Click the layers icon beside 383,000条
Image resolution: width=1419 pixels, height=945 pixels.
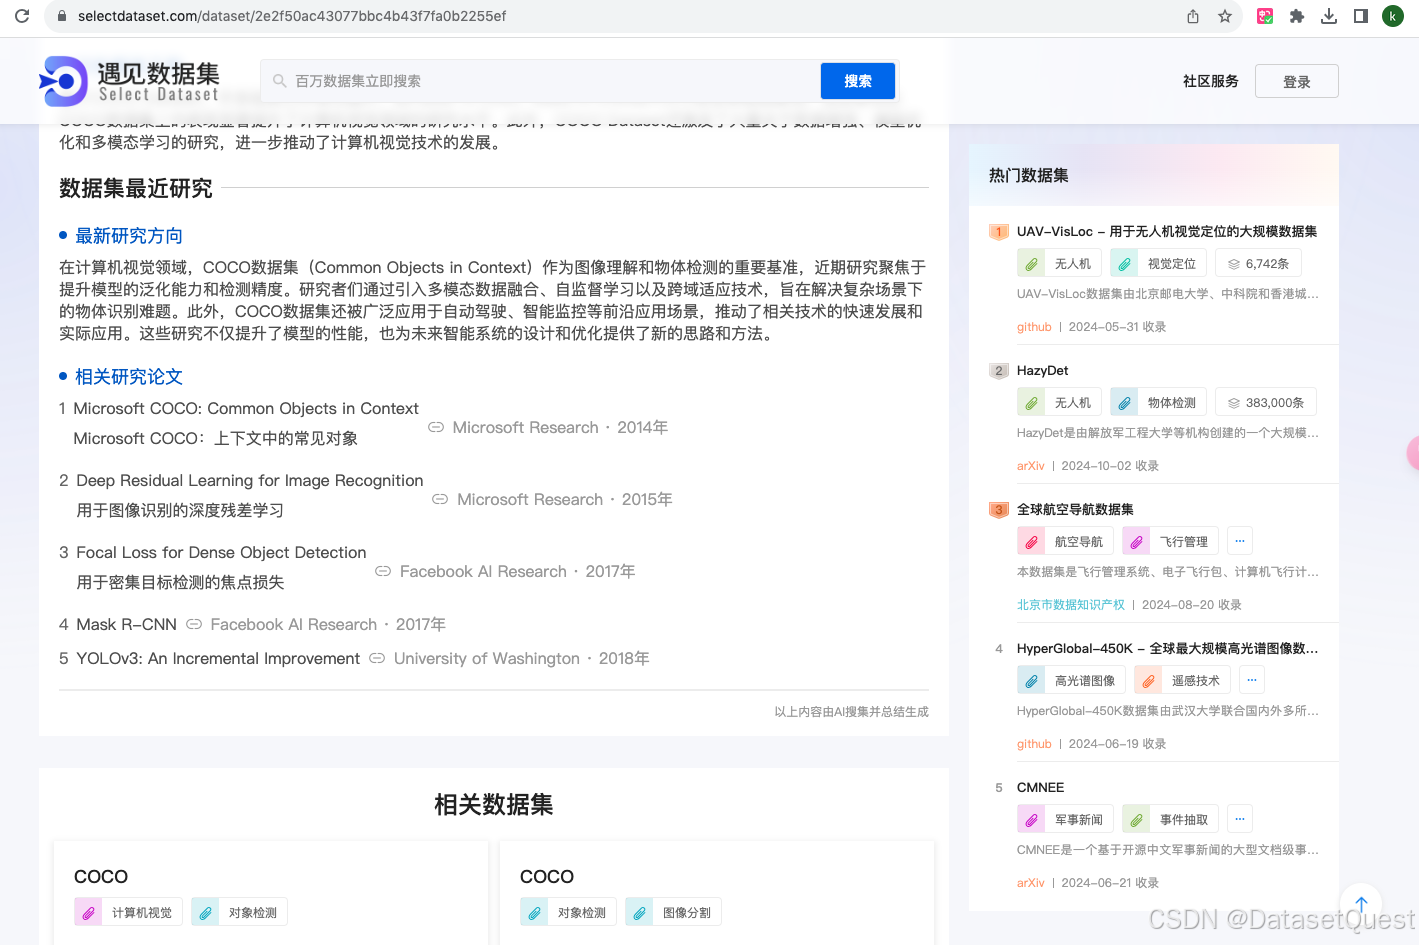(1234, 403)
